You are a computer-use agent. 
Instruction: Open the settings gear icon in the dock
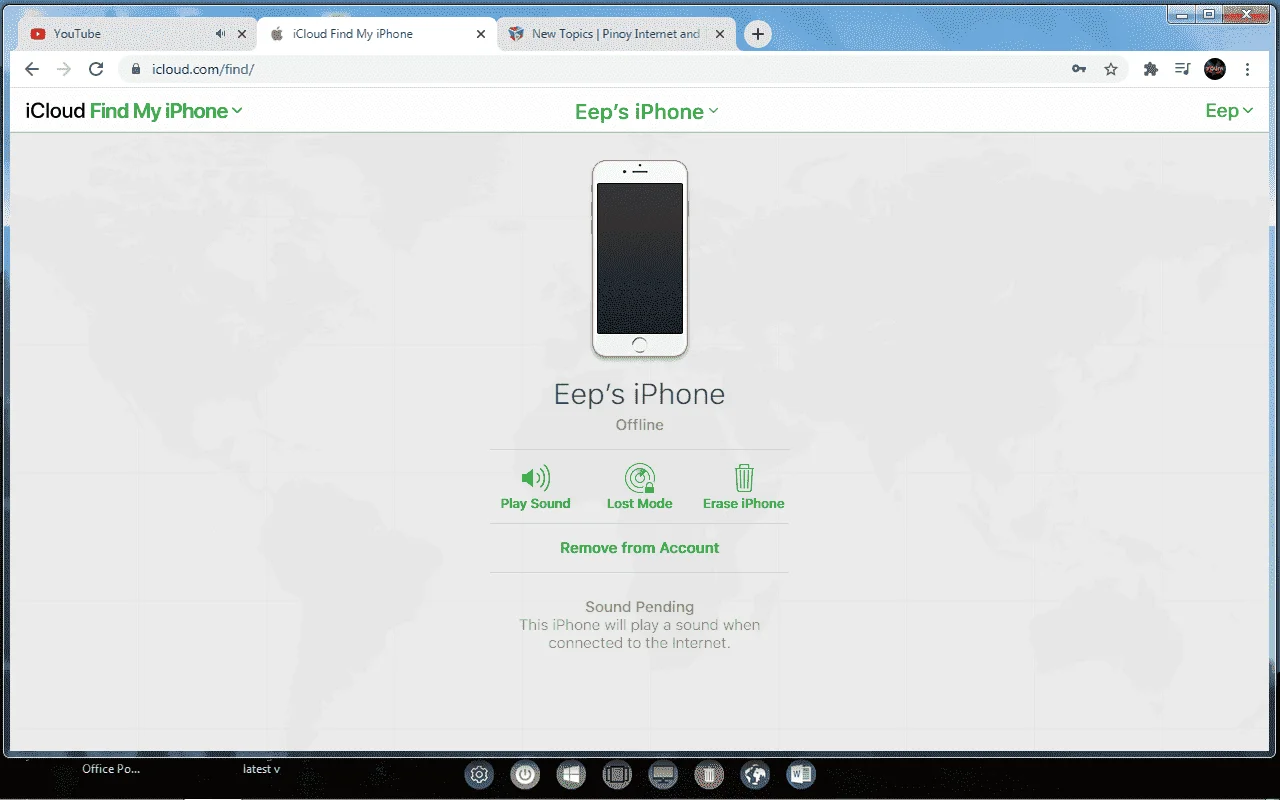480,775
